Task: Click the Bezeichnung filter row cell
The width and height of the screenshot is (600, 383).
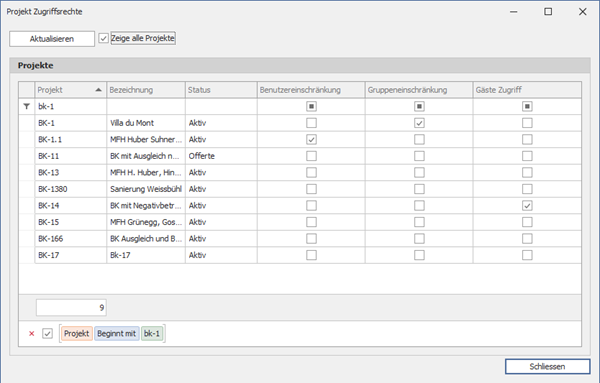Action: (146, 106)
